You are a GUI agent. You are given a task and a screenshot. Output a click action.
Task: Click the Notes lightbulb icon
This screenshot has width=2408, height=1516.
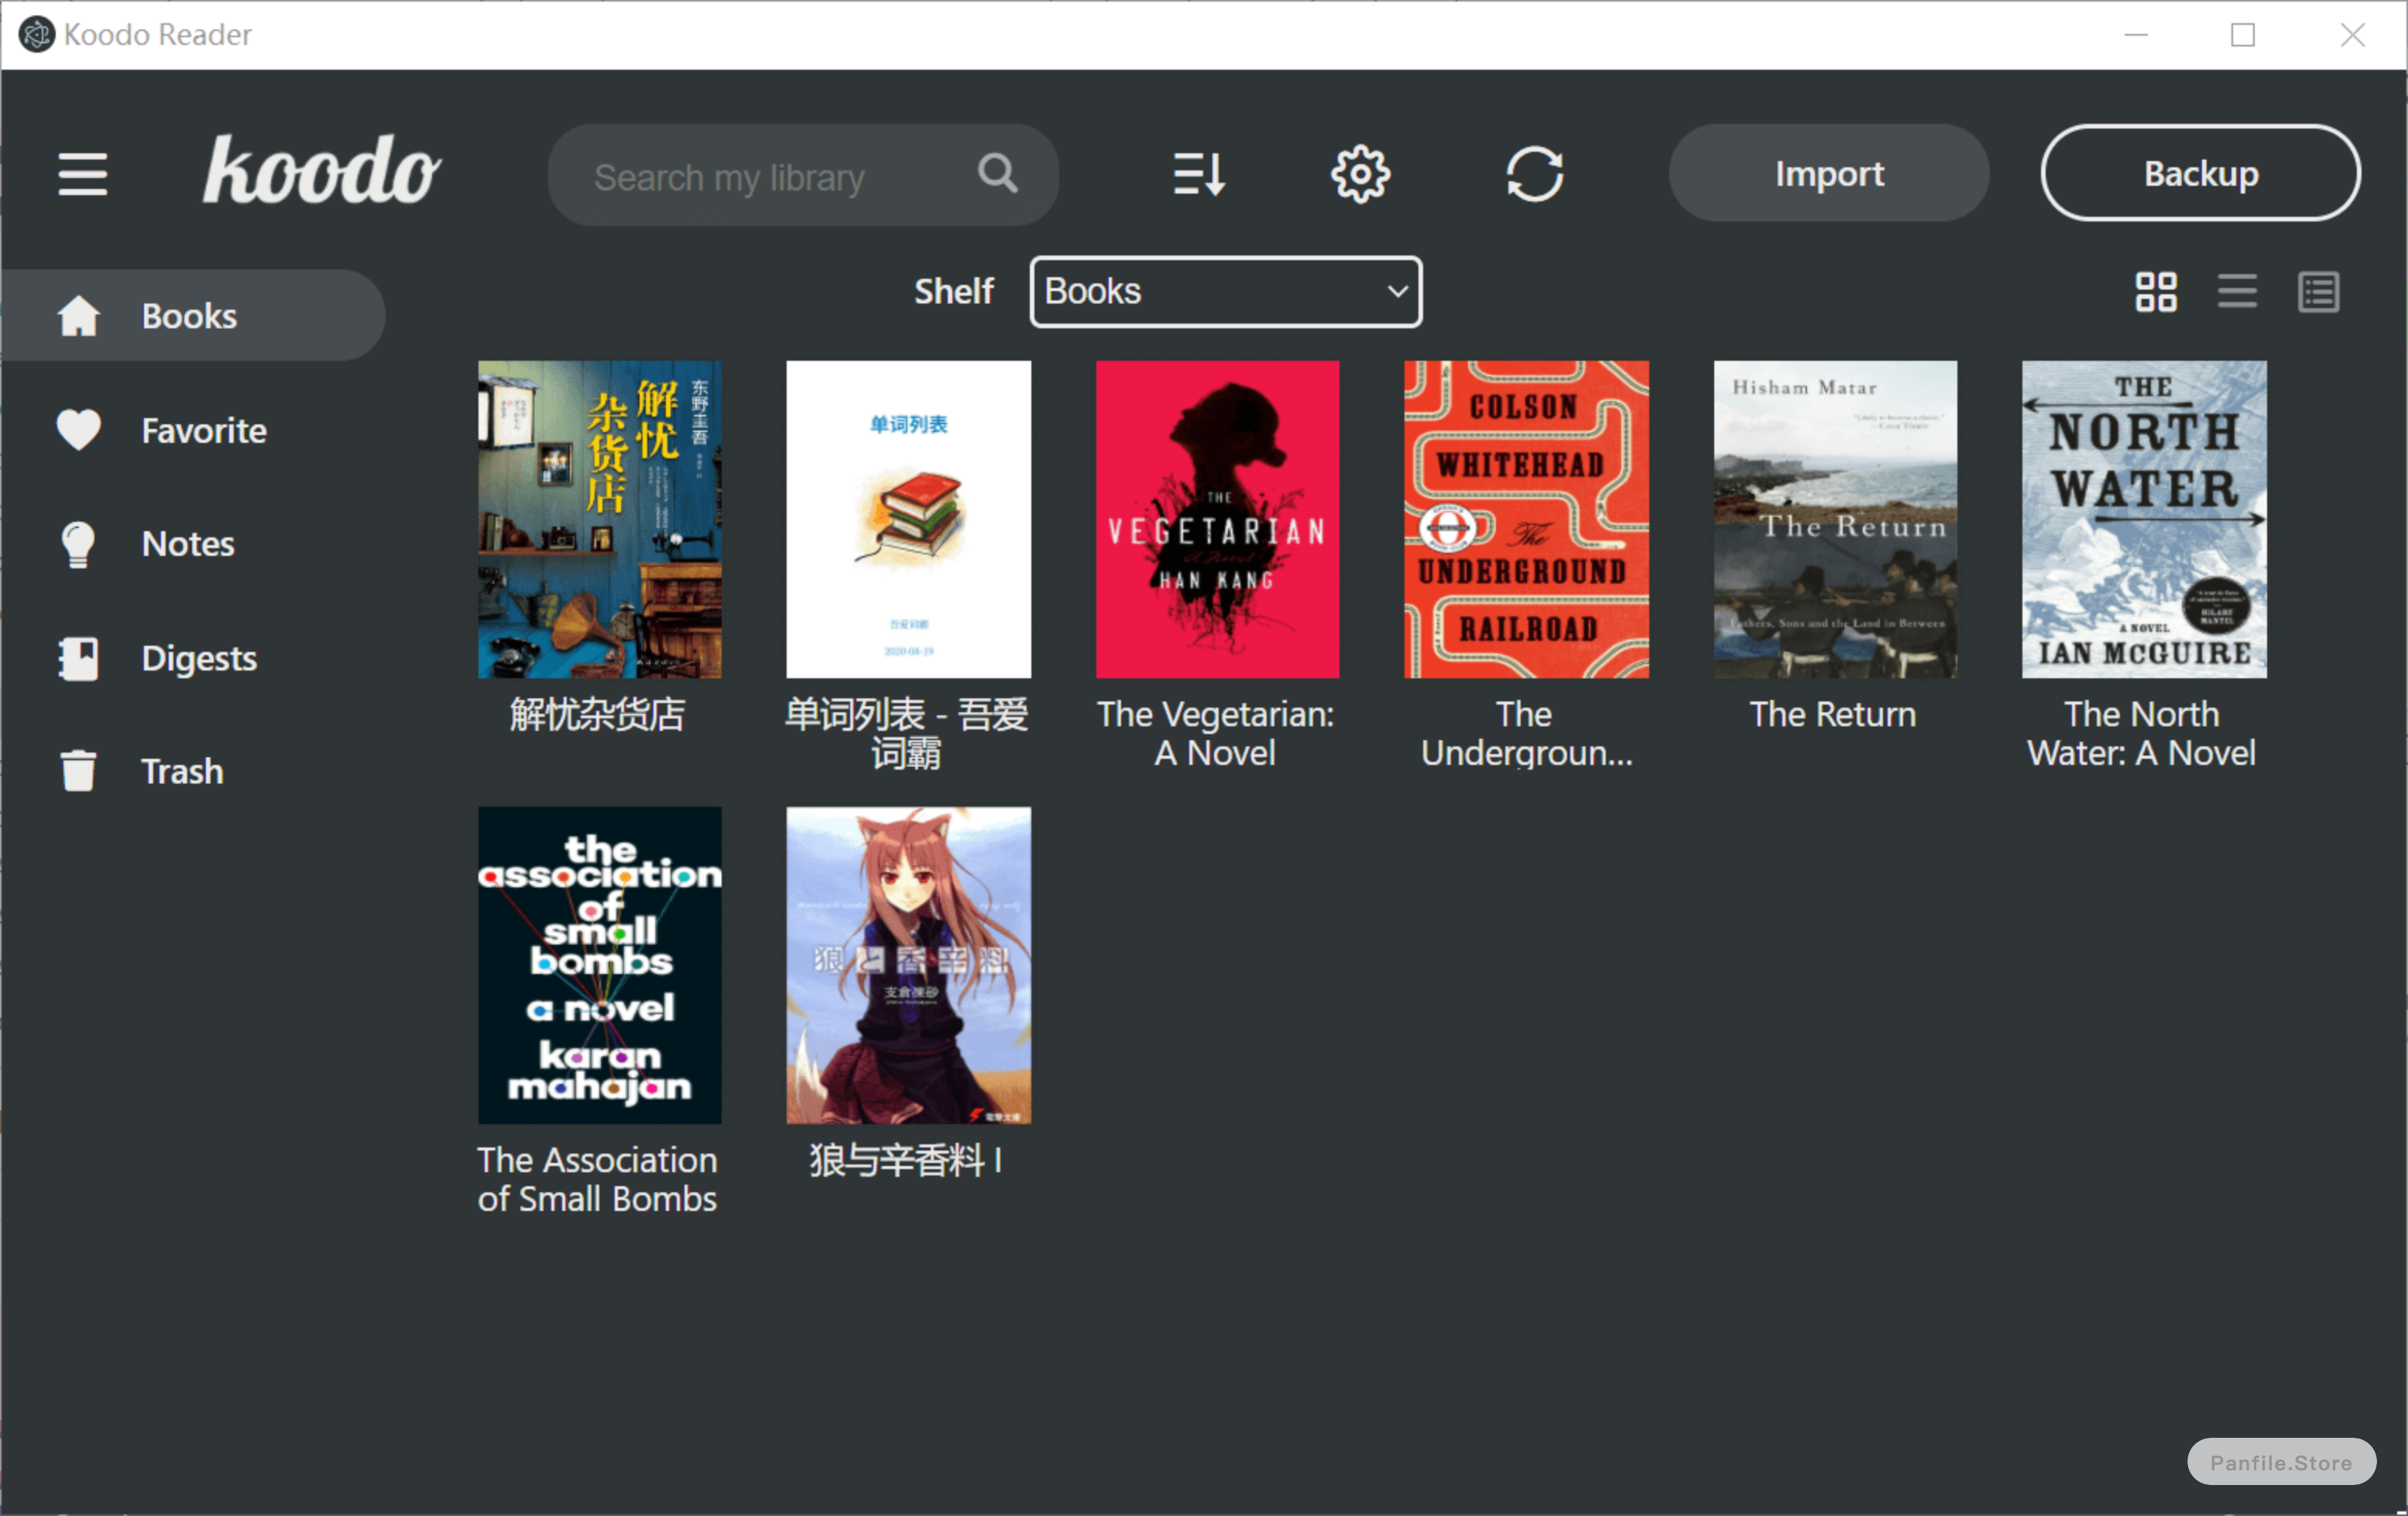(78, 544)
